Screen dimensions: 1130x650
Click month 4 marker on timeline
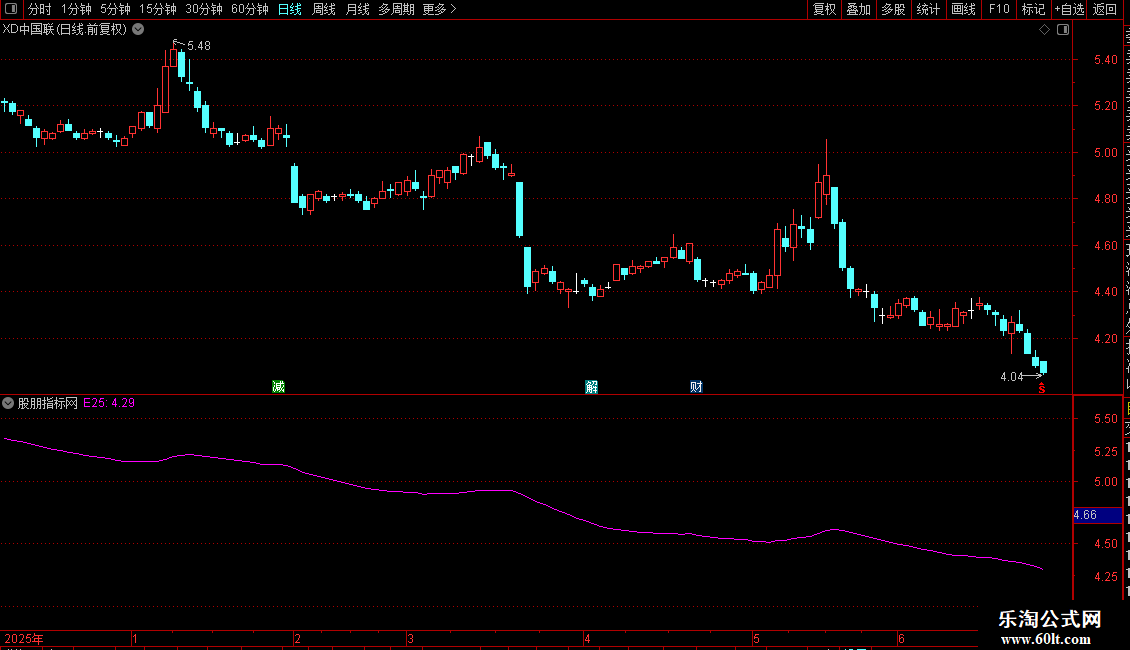point(587,638)
